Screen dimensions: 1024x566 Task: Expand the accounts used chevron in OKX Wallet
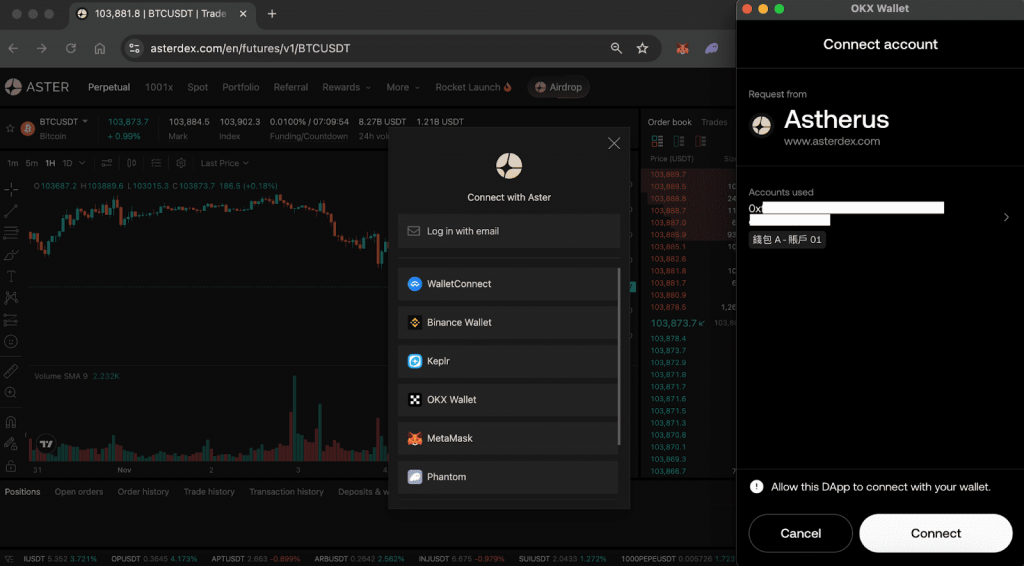click(x=1005, y=217)
